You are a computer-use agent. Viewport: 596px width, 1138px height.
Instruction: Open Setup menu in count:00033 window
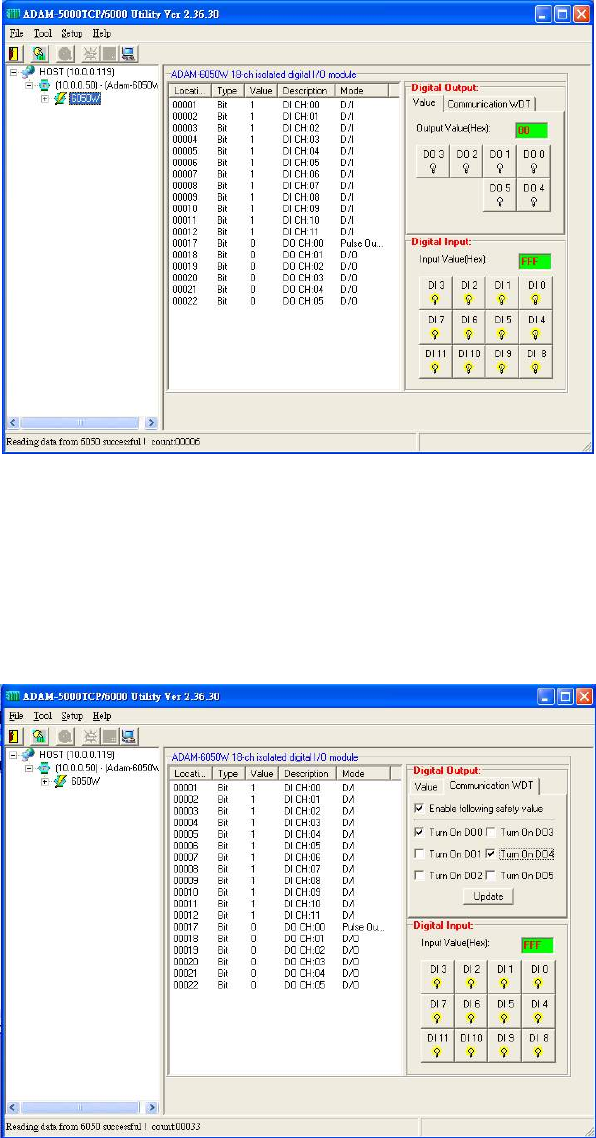click(x=72, y=716)
